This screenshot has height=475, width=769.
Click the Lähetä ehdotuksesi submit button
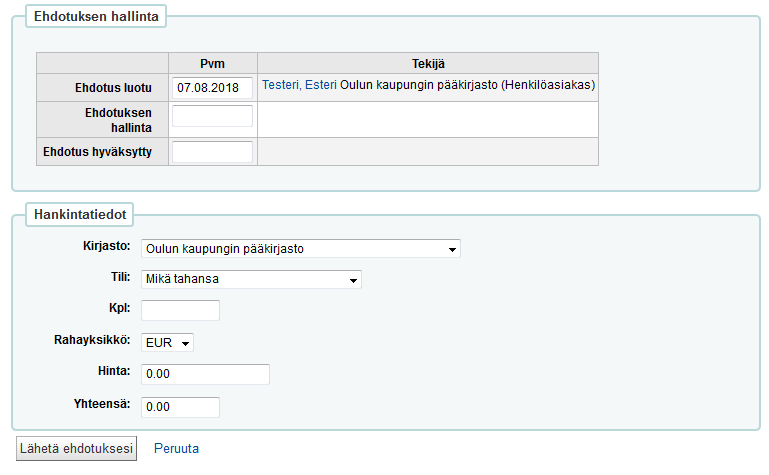77,449
